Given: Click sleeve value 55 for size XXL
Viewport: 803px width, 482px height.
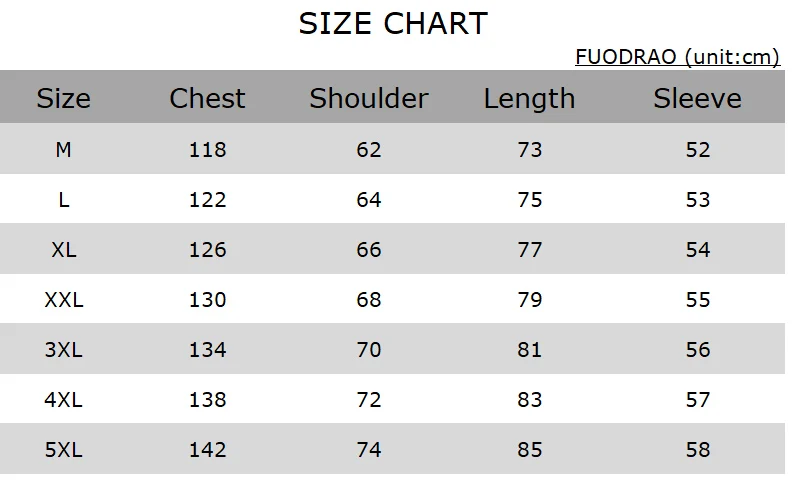Looking at the screenshot, I should (698, 300).
